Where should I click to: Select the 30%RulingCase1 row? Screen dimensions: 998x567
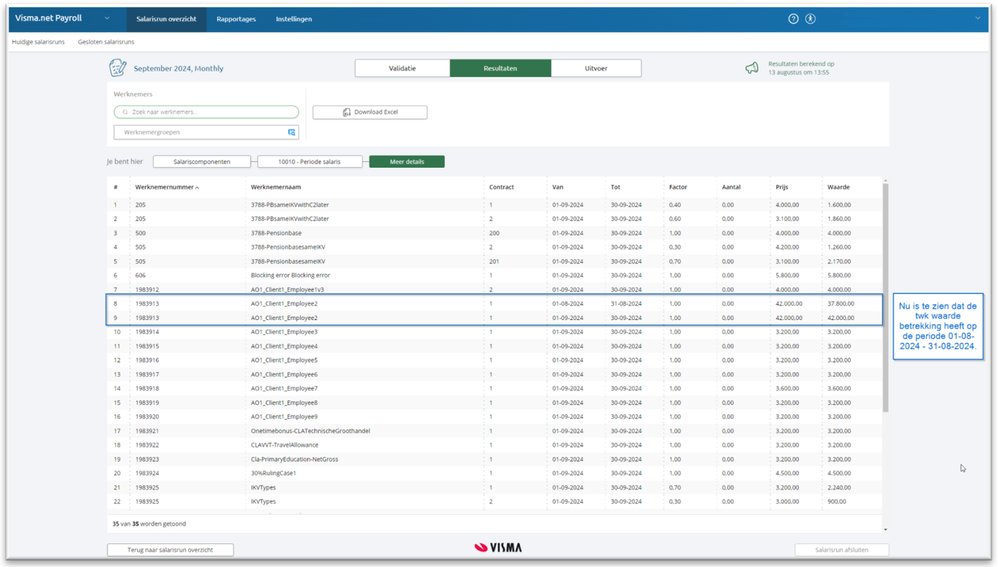495,473
